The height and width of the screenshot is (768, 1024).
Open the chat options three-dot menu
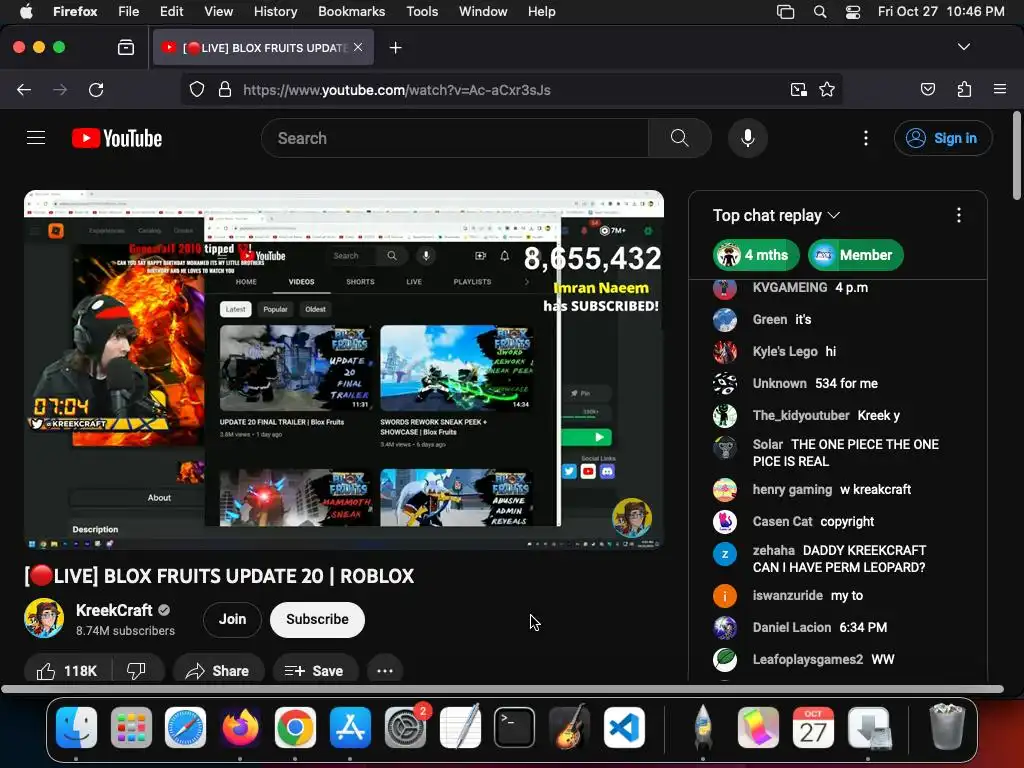click(x=959, y=216)
